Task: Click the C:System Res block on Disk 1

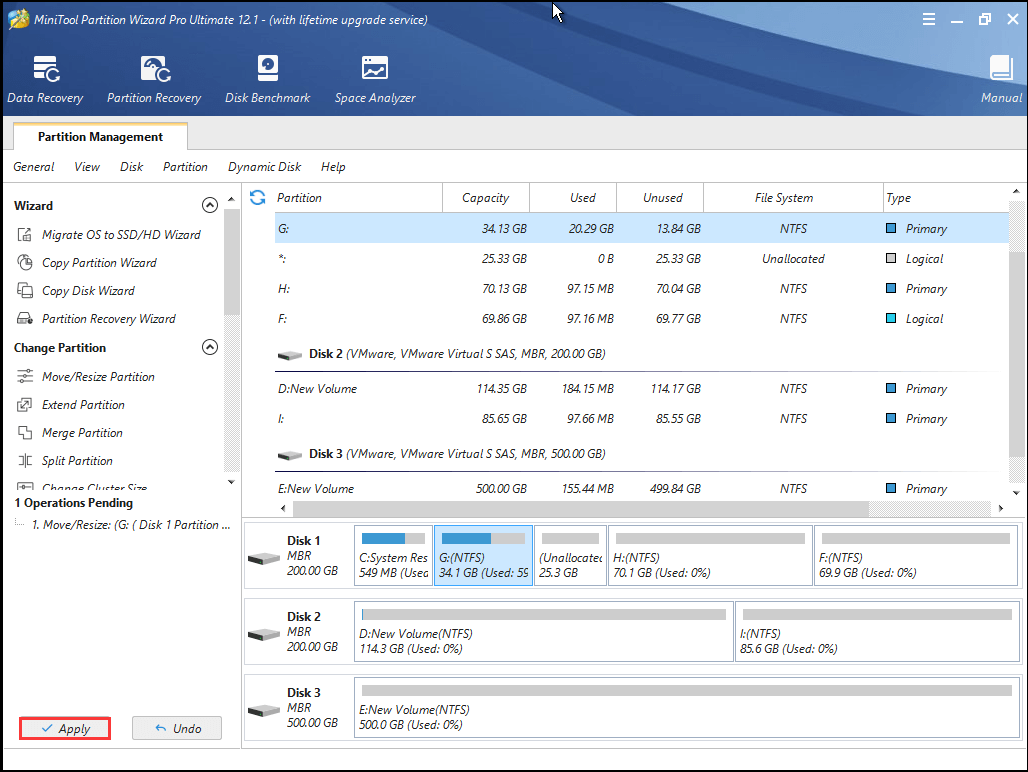Action: (393, 555)
